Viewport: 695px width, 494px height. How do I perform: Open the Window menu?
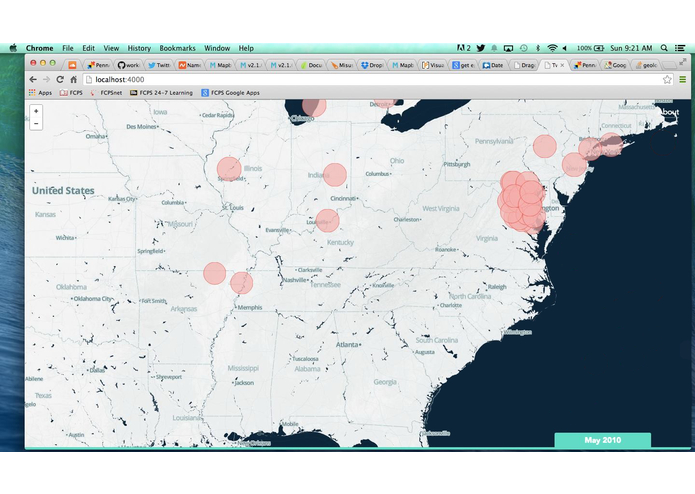(x=217, y=48)
